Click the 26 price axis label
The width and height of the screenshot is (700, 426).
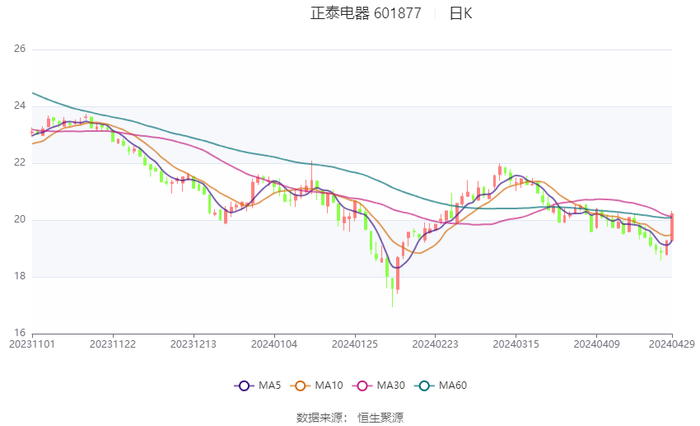[19, 49]
